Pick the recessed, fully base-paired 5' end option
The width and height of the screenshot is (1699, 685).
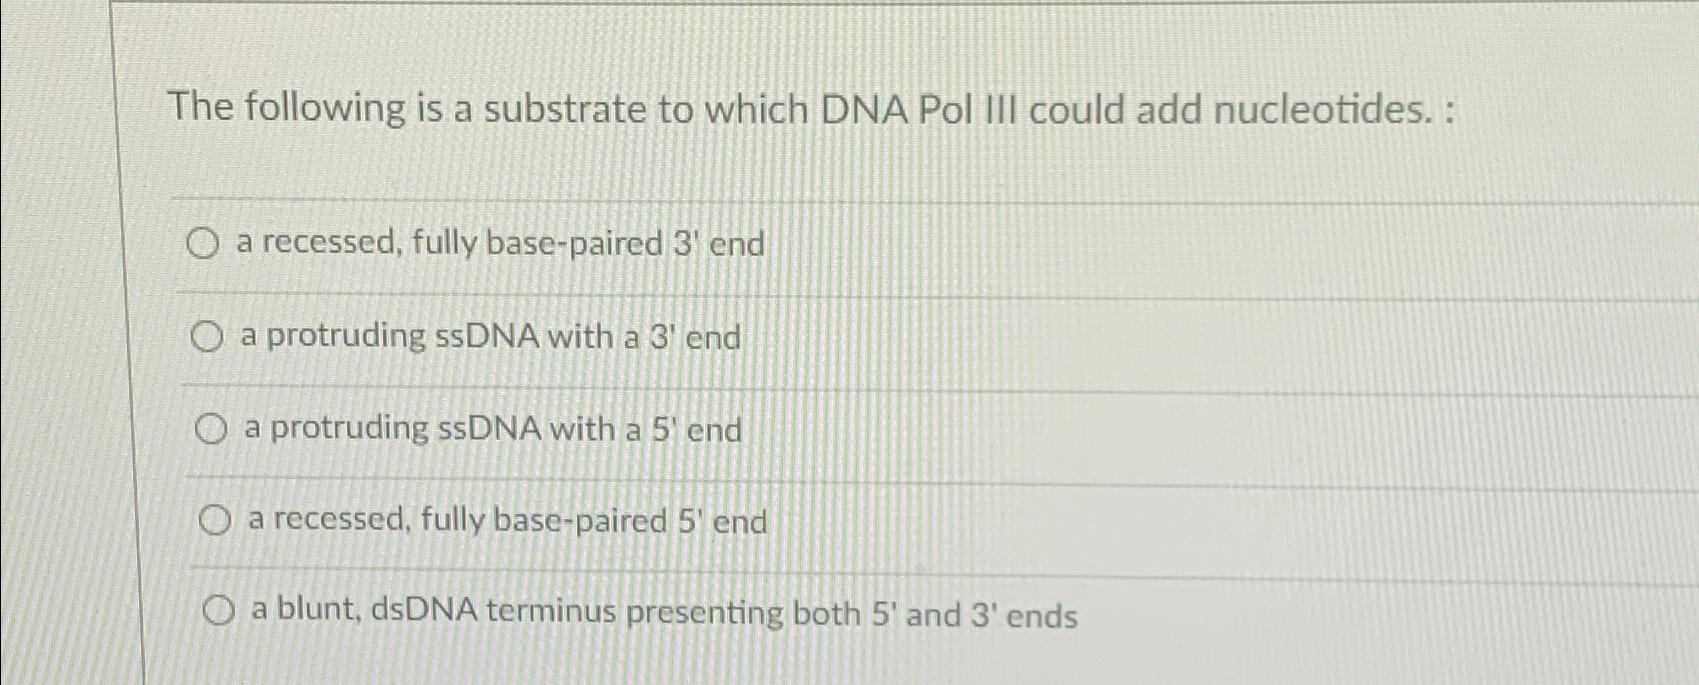[x=214, y=518]
